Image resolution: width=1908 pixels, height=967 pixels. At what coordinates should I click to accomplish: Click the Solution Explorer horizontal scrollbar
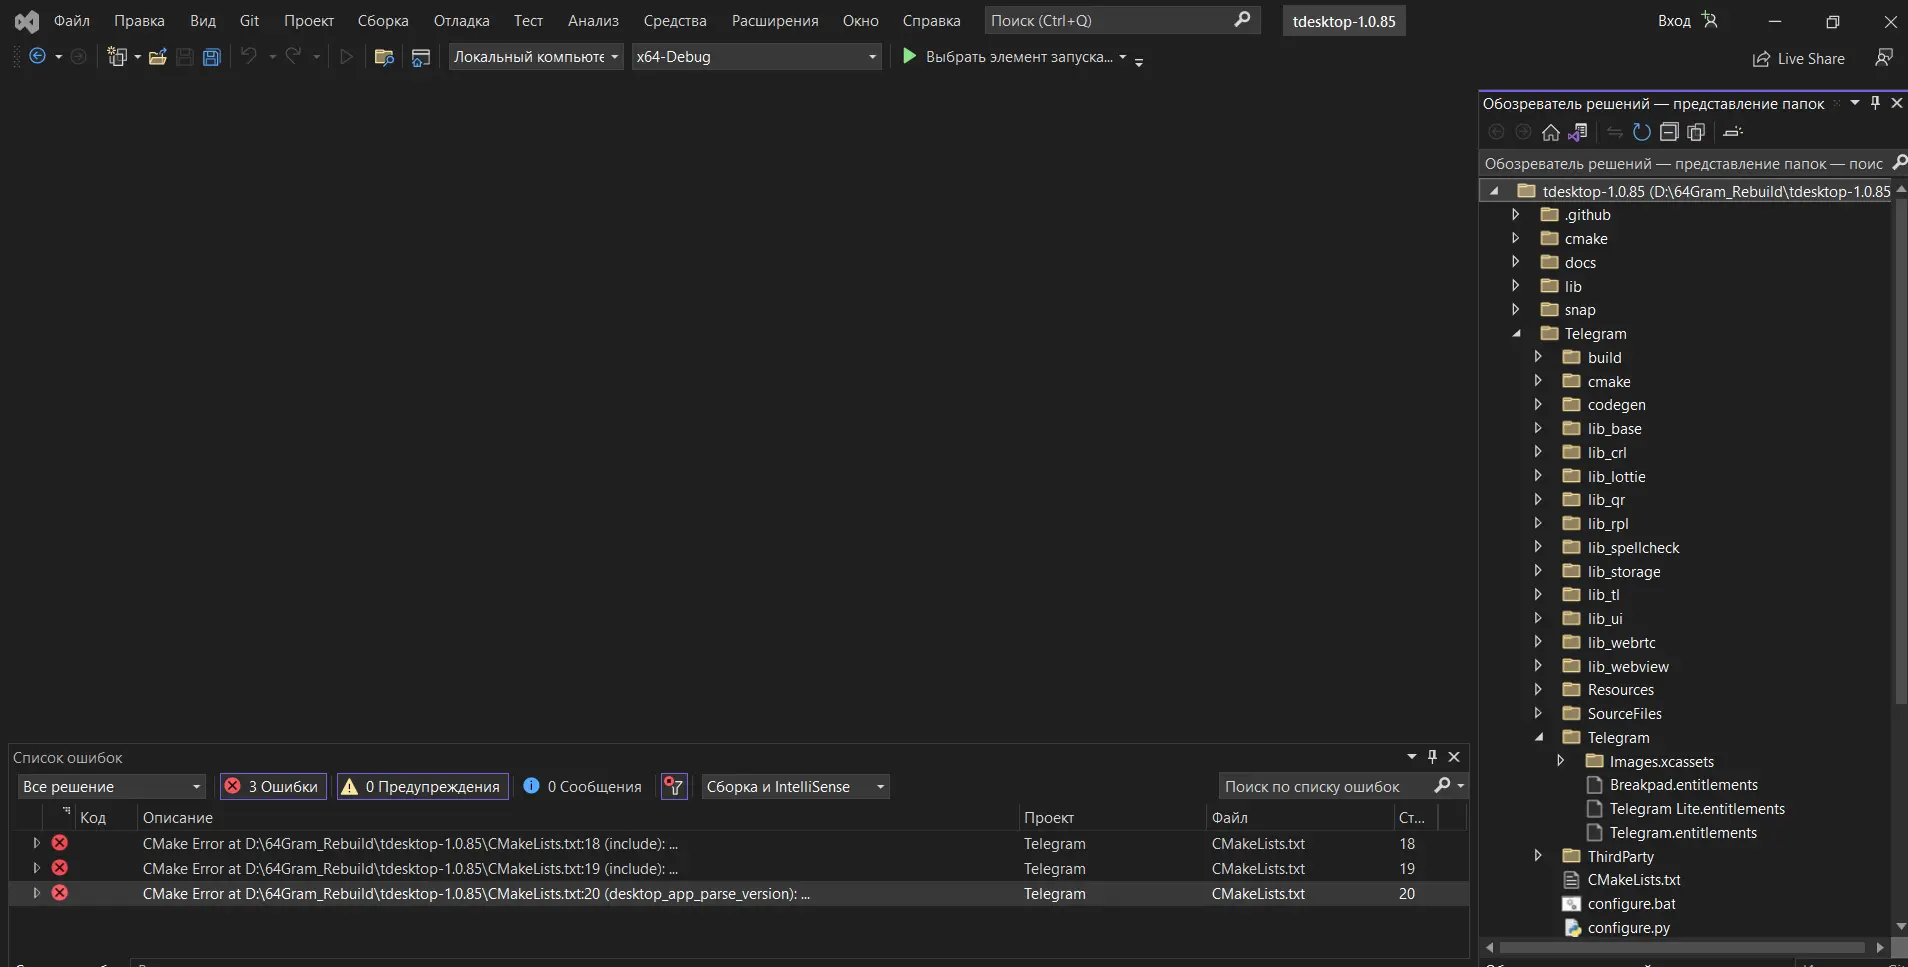pos(1682,947)
